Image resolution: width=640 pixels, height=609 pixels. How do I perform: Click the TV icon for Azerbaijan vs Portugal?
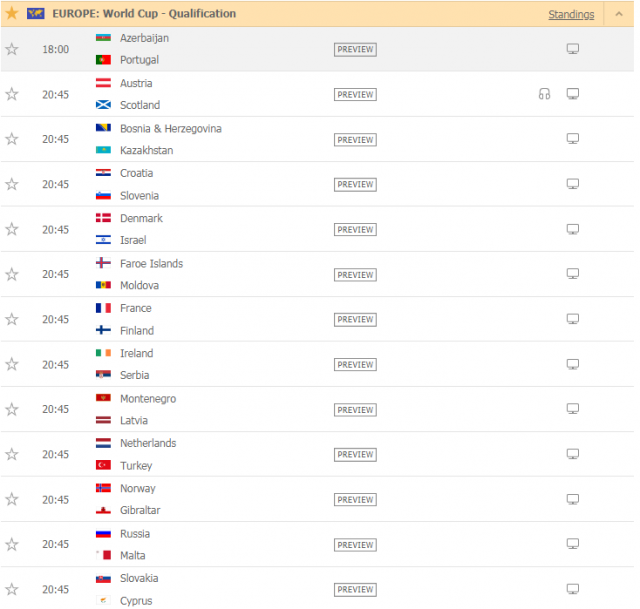pos(573,49)
